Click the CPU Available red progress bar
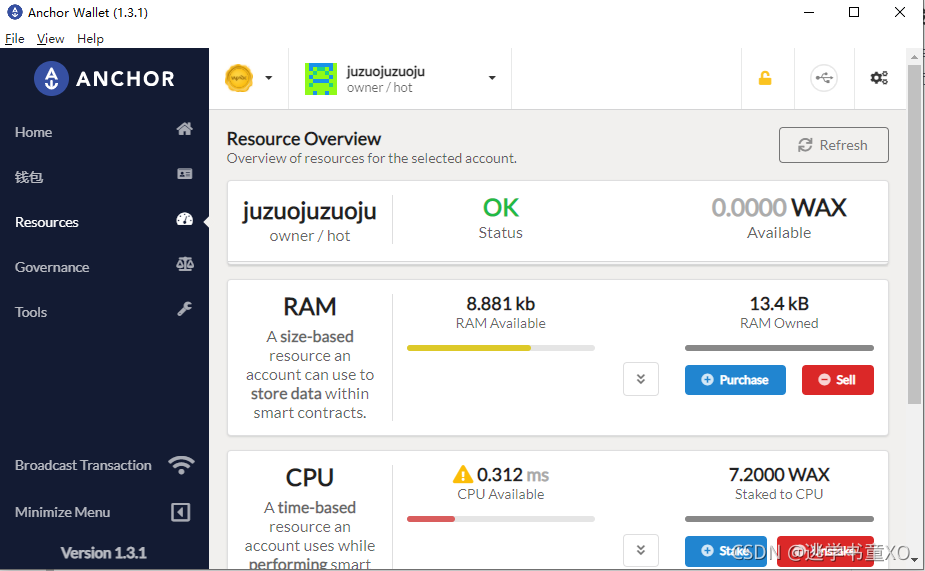Screen dimensions: 925x571 pyautogui.click(x=501, y=519)
